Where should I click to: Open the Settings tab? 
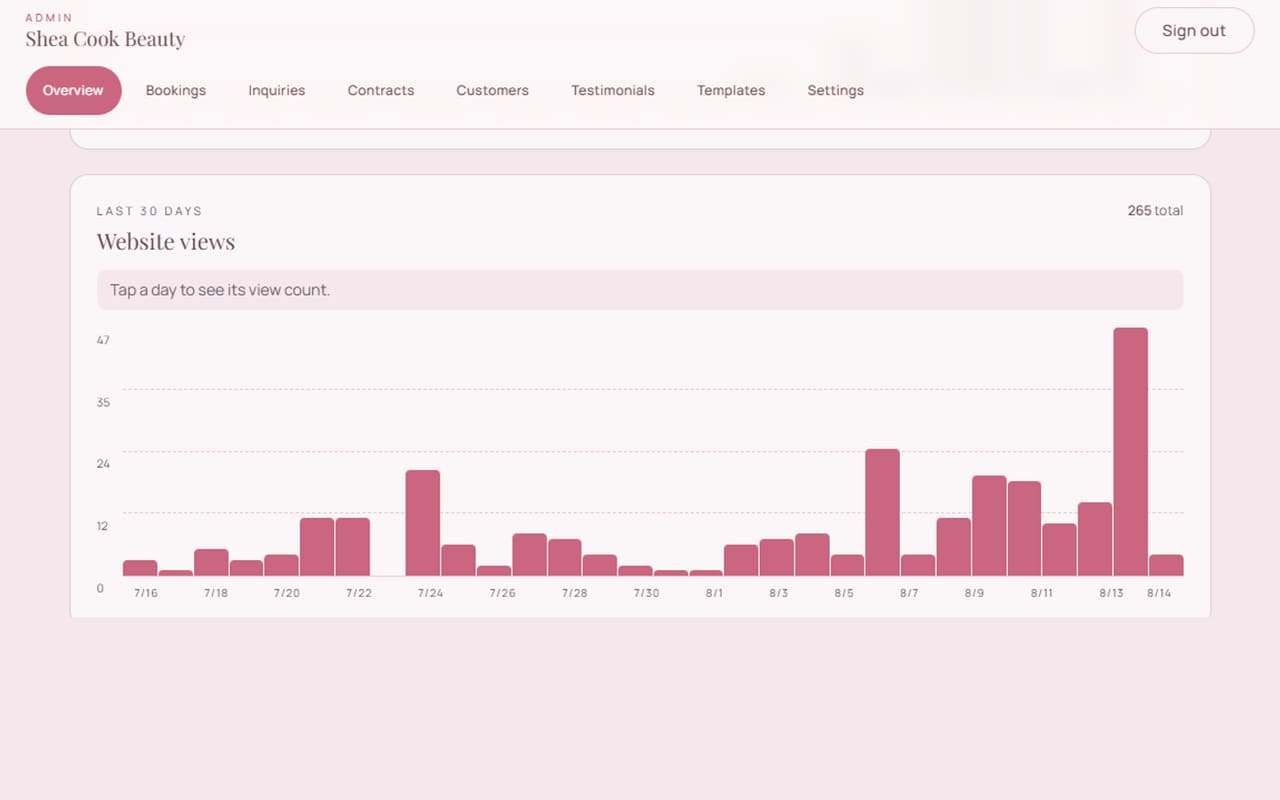836,90
